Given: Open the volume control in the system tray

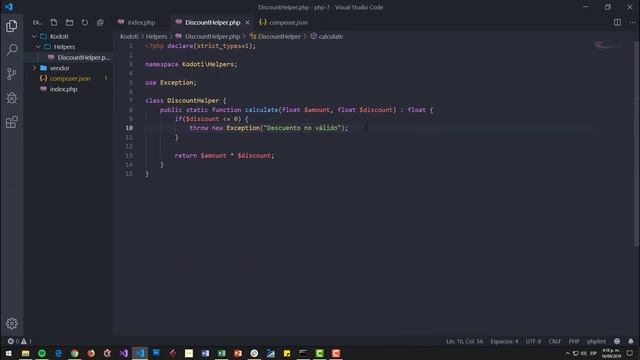Looking at the screenshot, I should (584, 353).
